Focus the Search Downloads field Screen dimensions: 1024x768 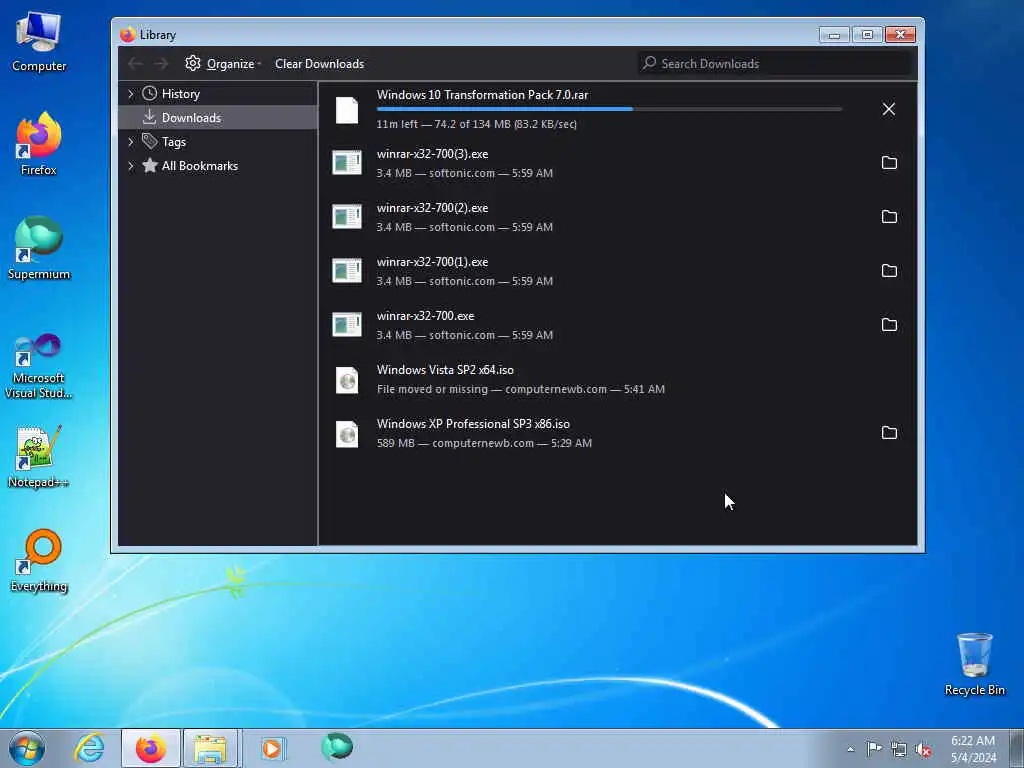[x=775, y=63]
